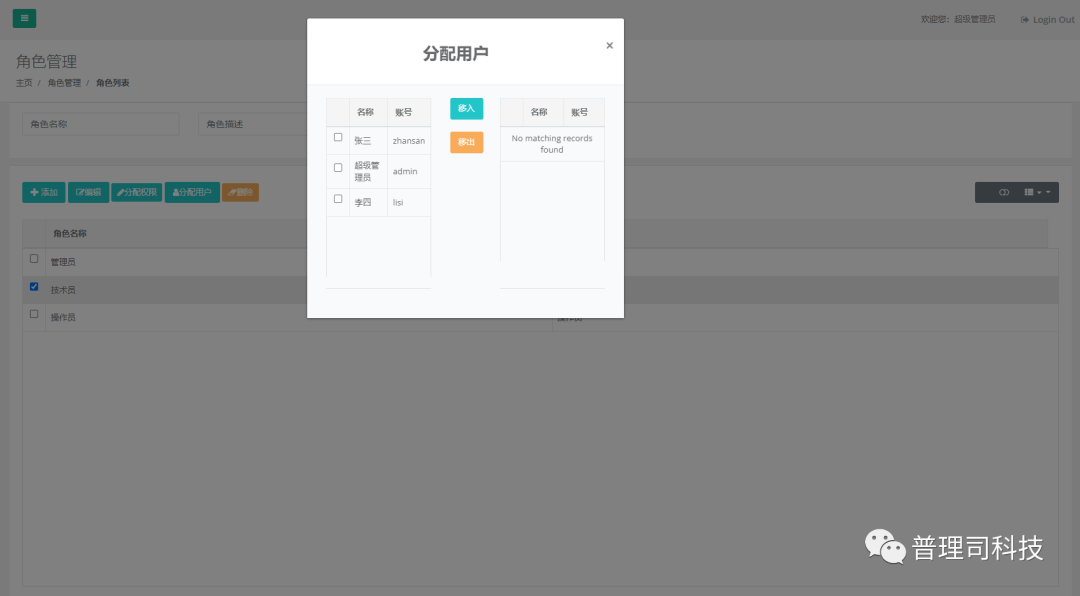Check the checkbox next to 张三
This screenshot has width=1080, height=596.
tap(337, 137)
